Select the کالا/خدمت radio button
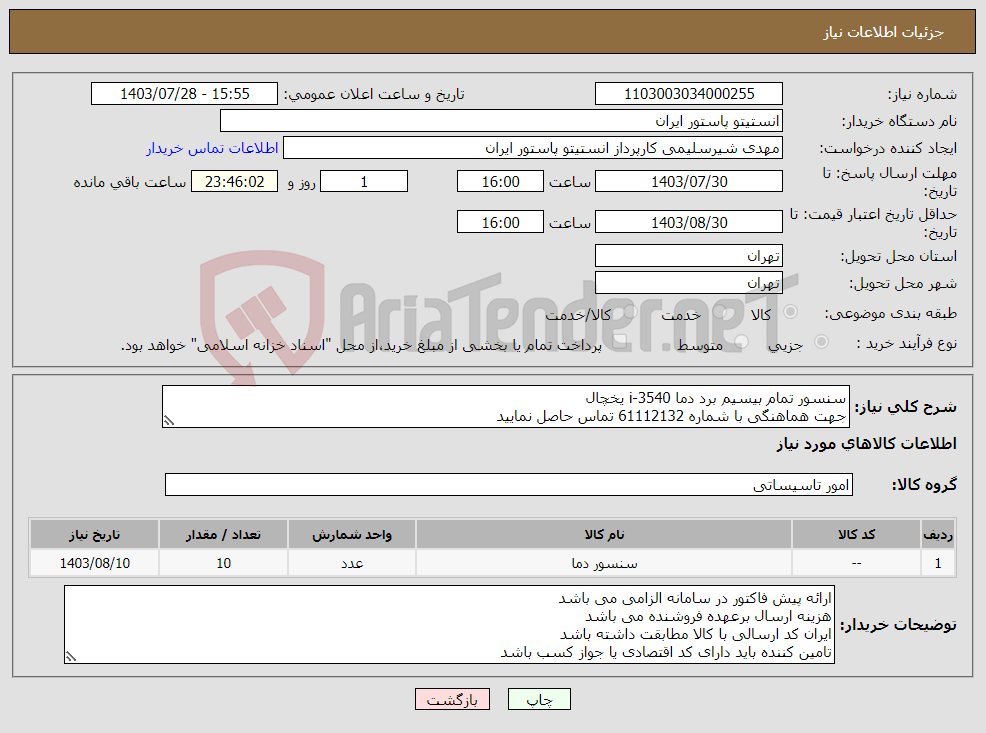This screenshot has width=986, height=733. coord(630,312)
